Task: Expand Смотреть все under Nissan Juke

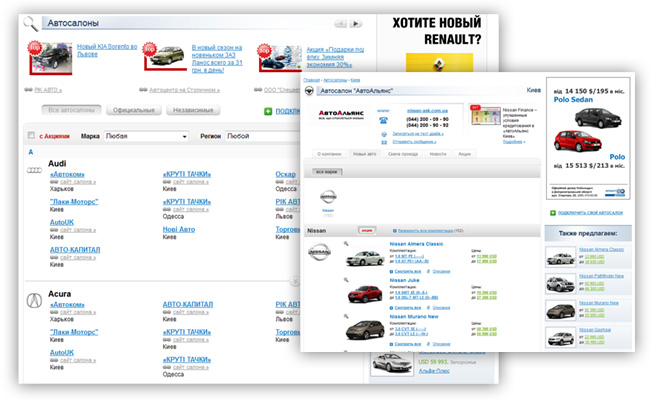Action: click(x=407, y=307)
